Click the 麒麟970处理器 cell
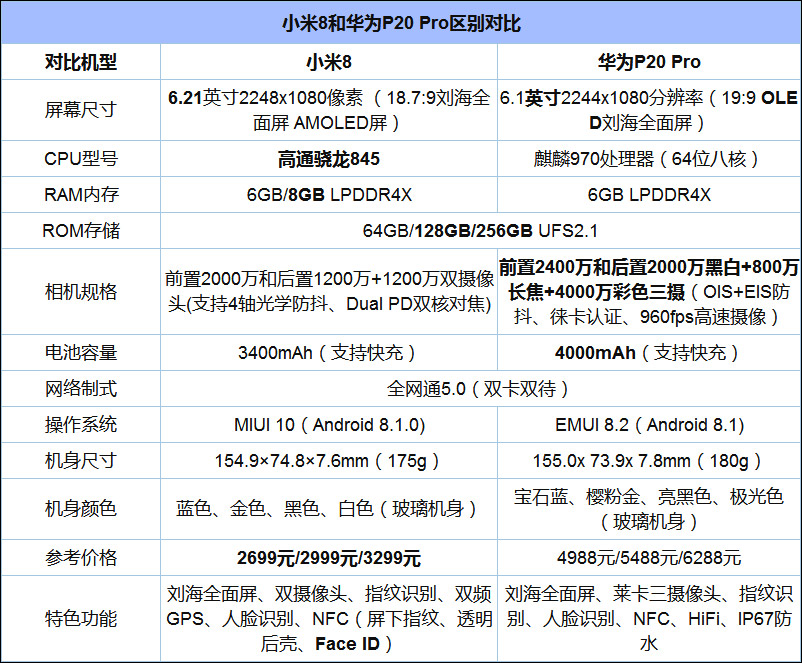This screenshot has height=663, width=802. click(649, 159)
